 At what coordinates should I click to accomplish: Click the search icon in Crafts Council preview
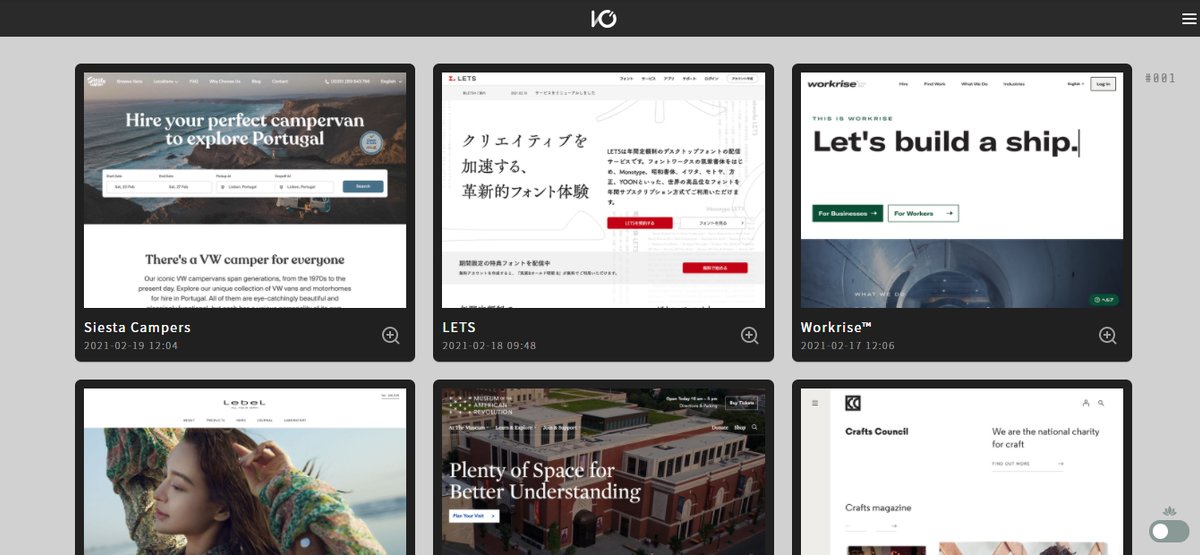click(x=1101, y=403)
